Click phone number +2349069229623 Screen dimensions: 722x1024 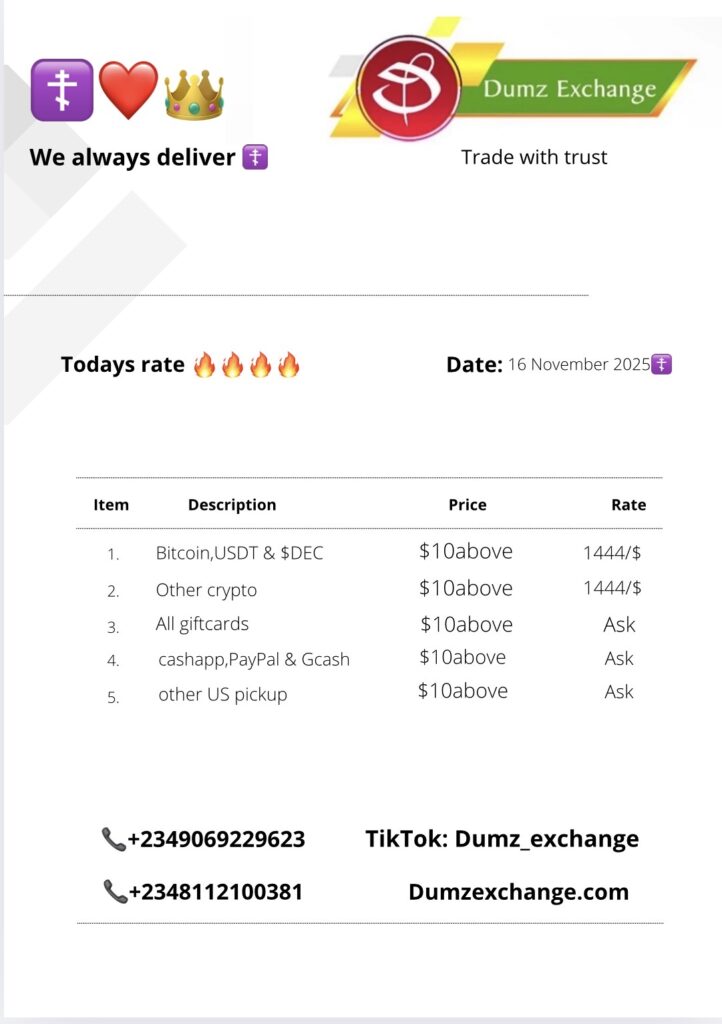tap(216, 839)
